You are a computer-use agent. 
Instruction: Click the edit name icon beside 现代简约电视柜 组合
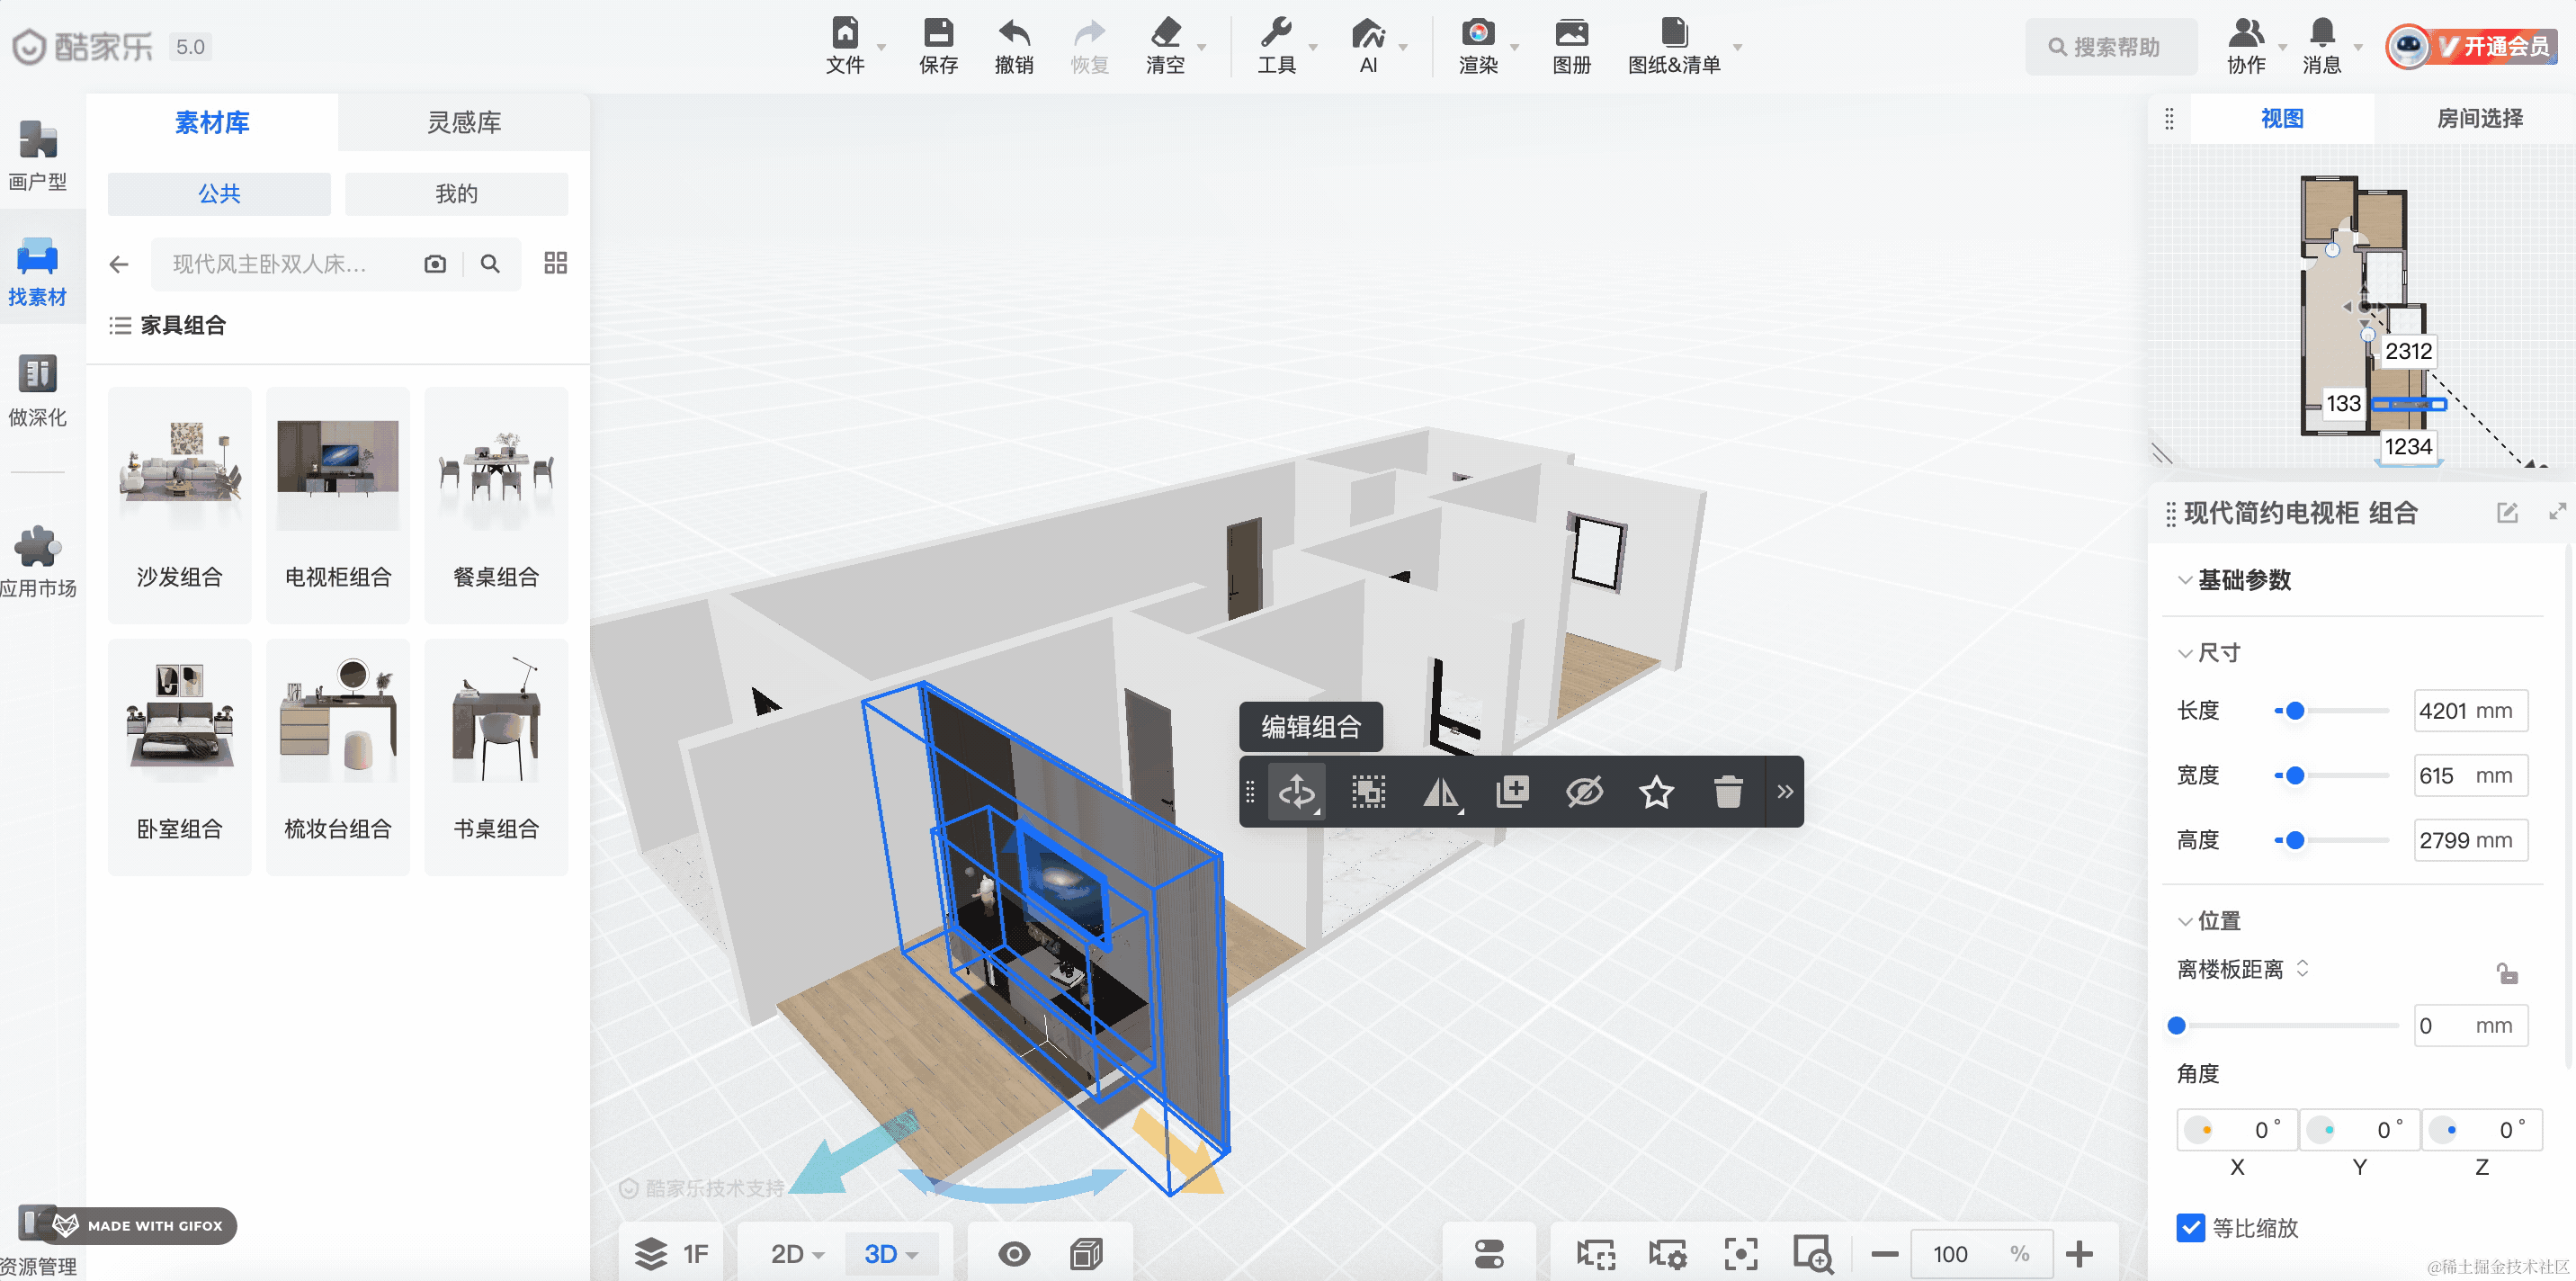pyautogui.click(x=2507, y=513)
